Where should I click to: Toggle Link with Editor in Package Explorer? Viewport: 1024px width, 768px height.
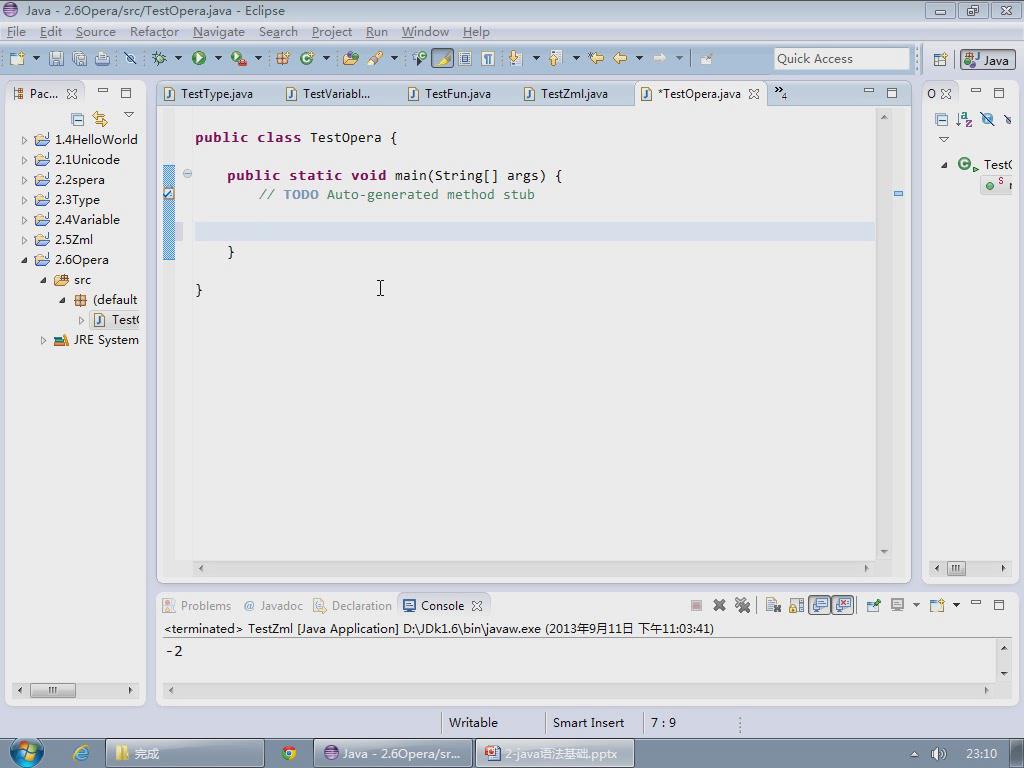point(100,119)
